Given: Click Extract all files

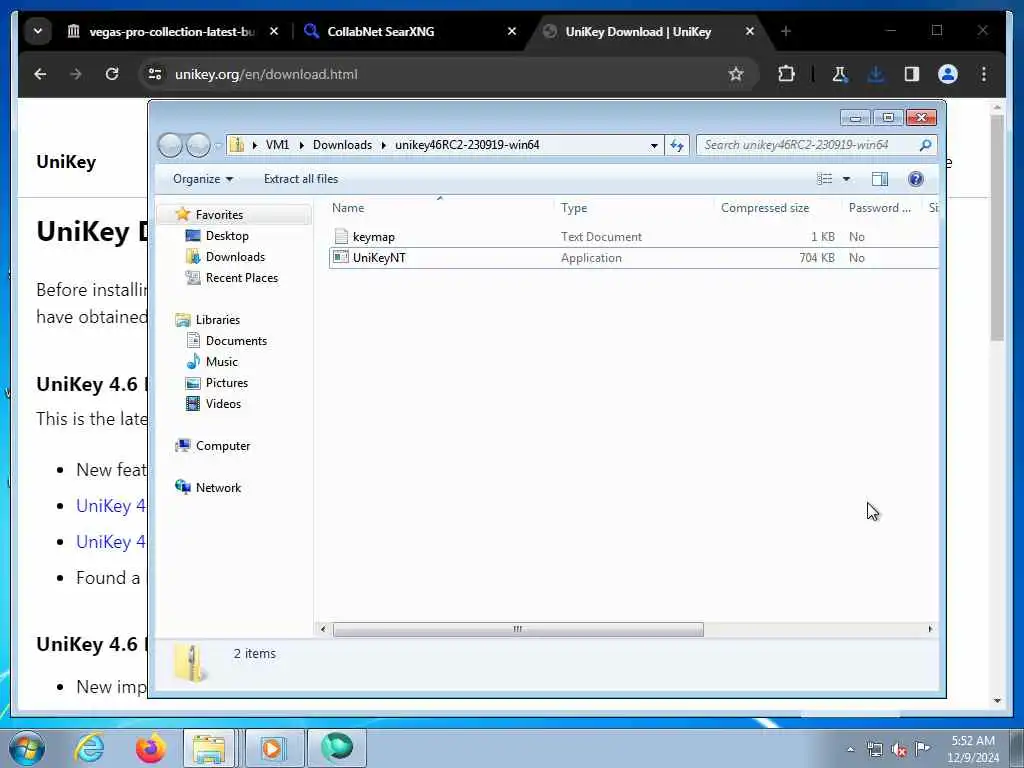Looking at the screenshot, I should 301,179.
